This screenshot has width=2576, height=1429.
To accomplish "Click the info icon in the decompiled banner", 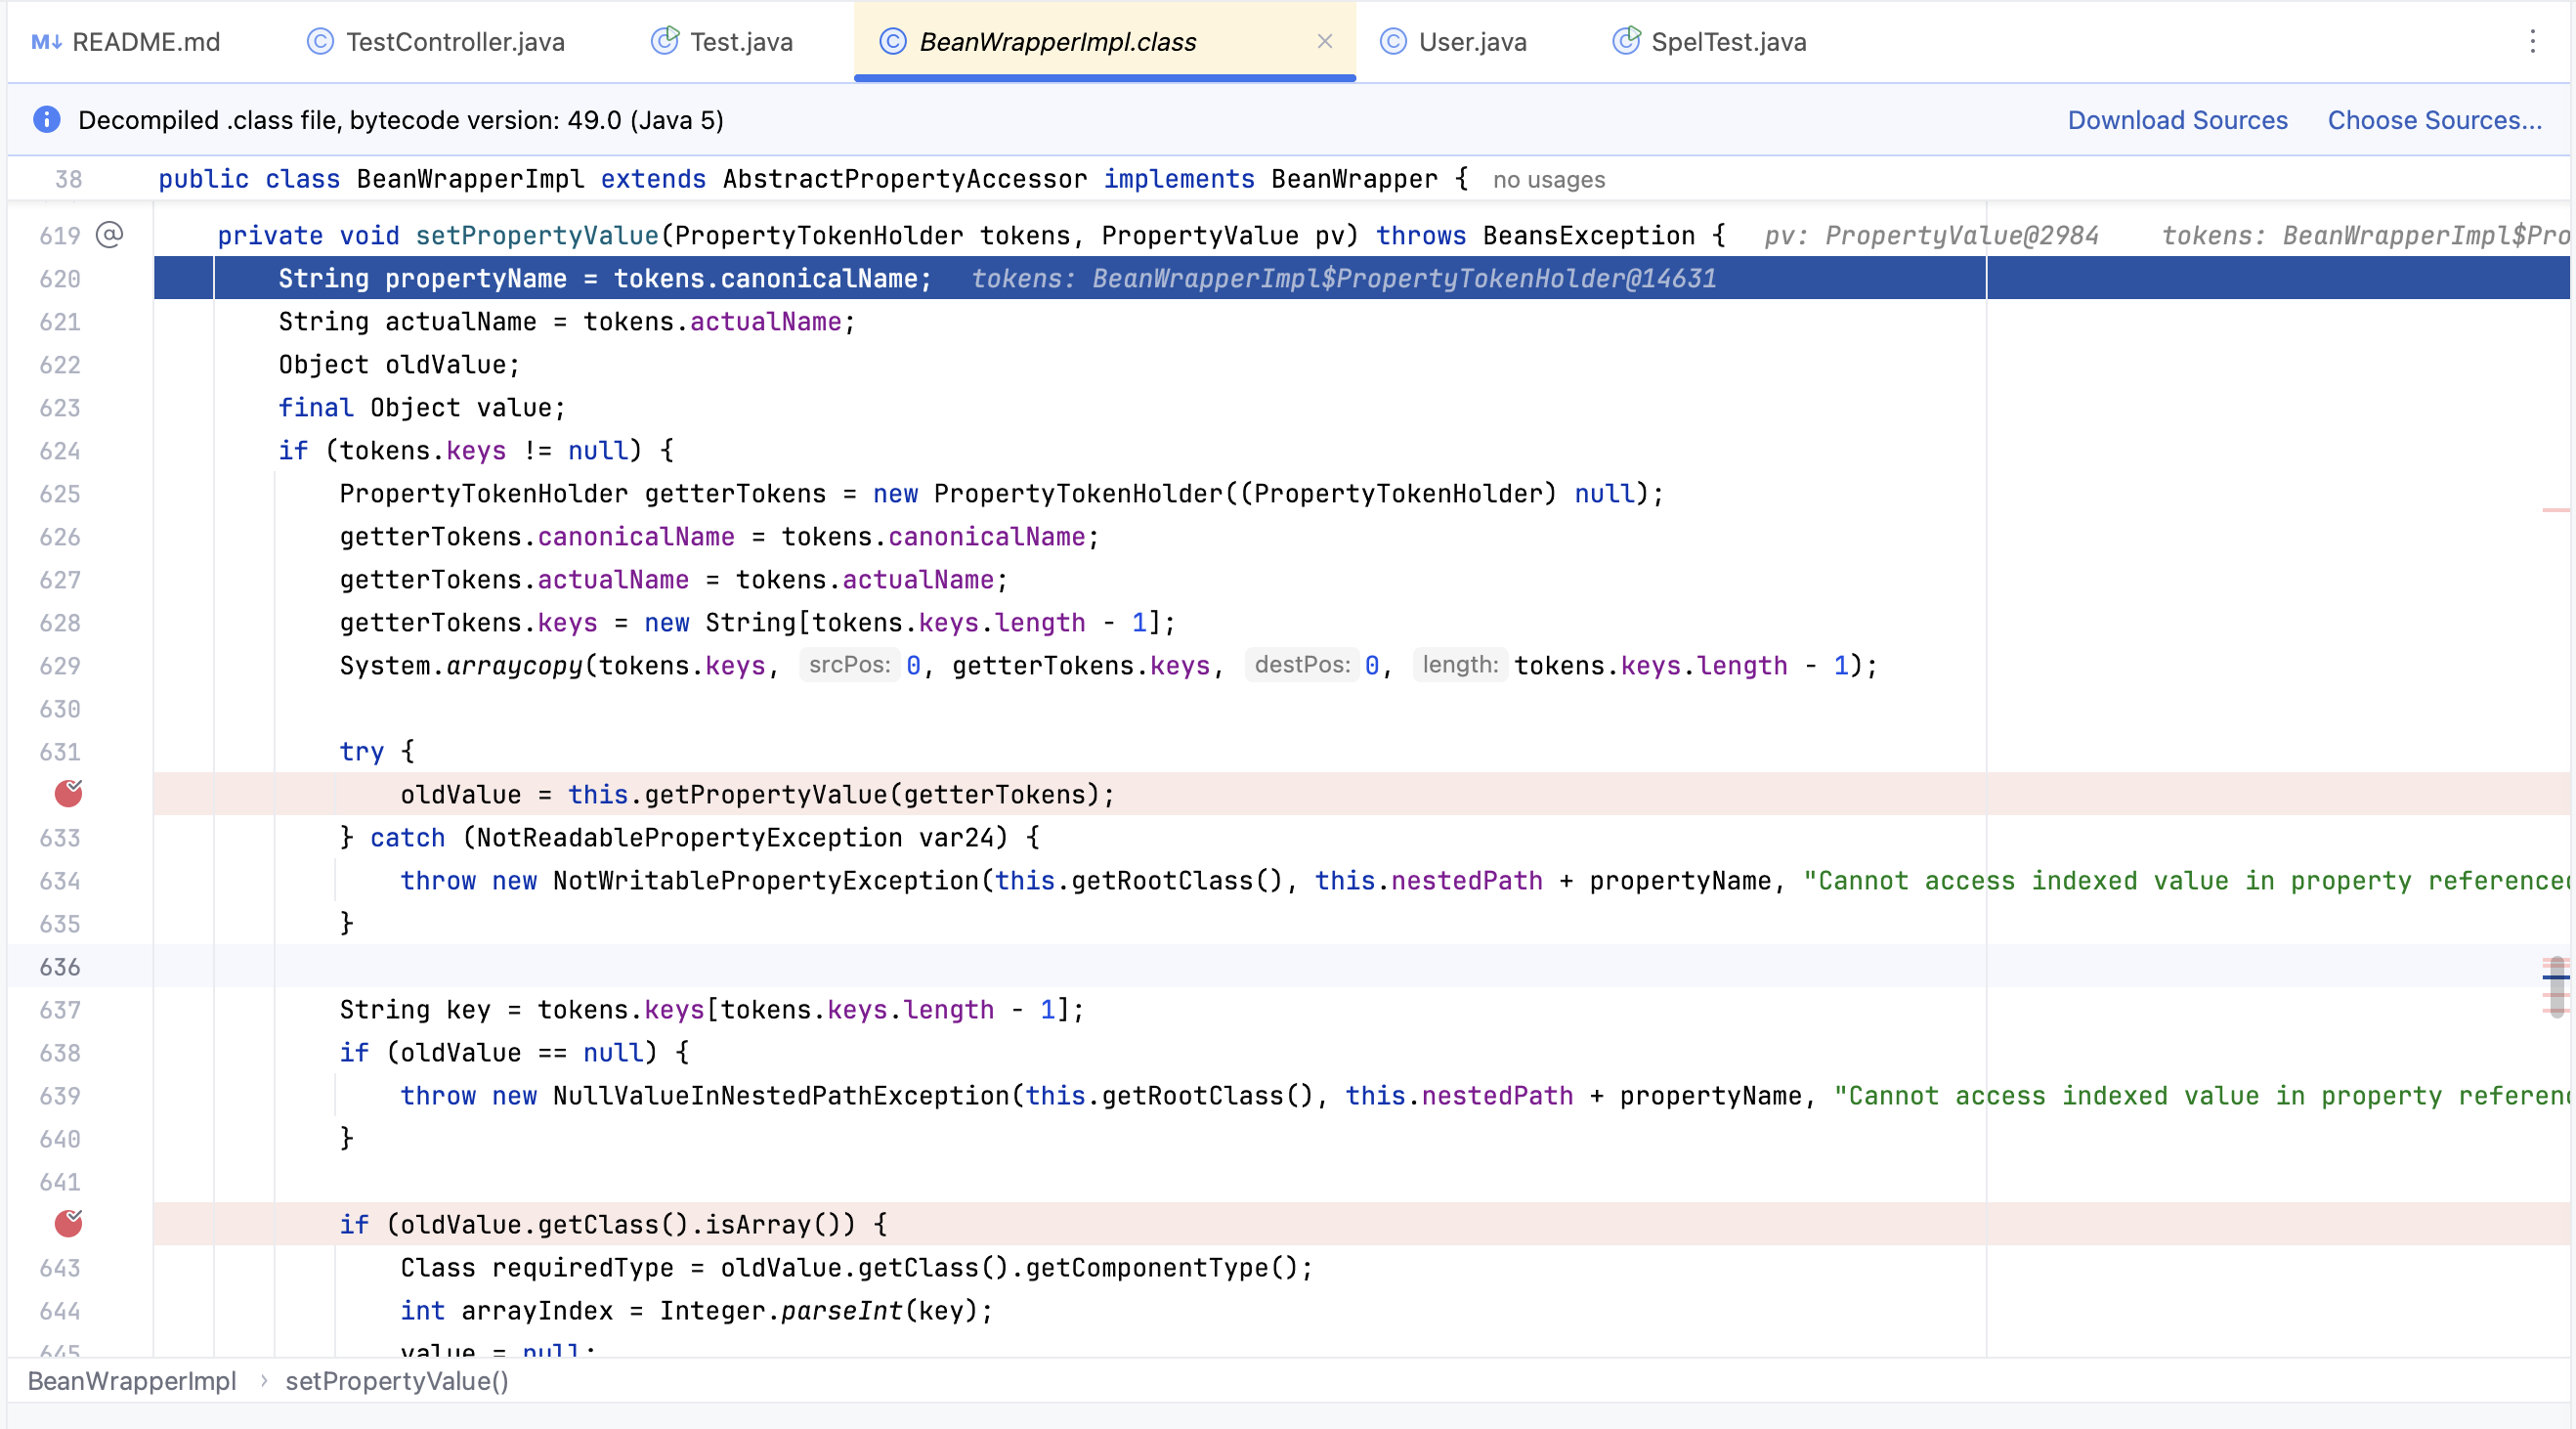I will point(46,120).
